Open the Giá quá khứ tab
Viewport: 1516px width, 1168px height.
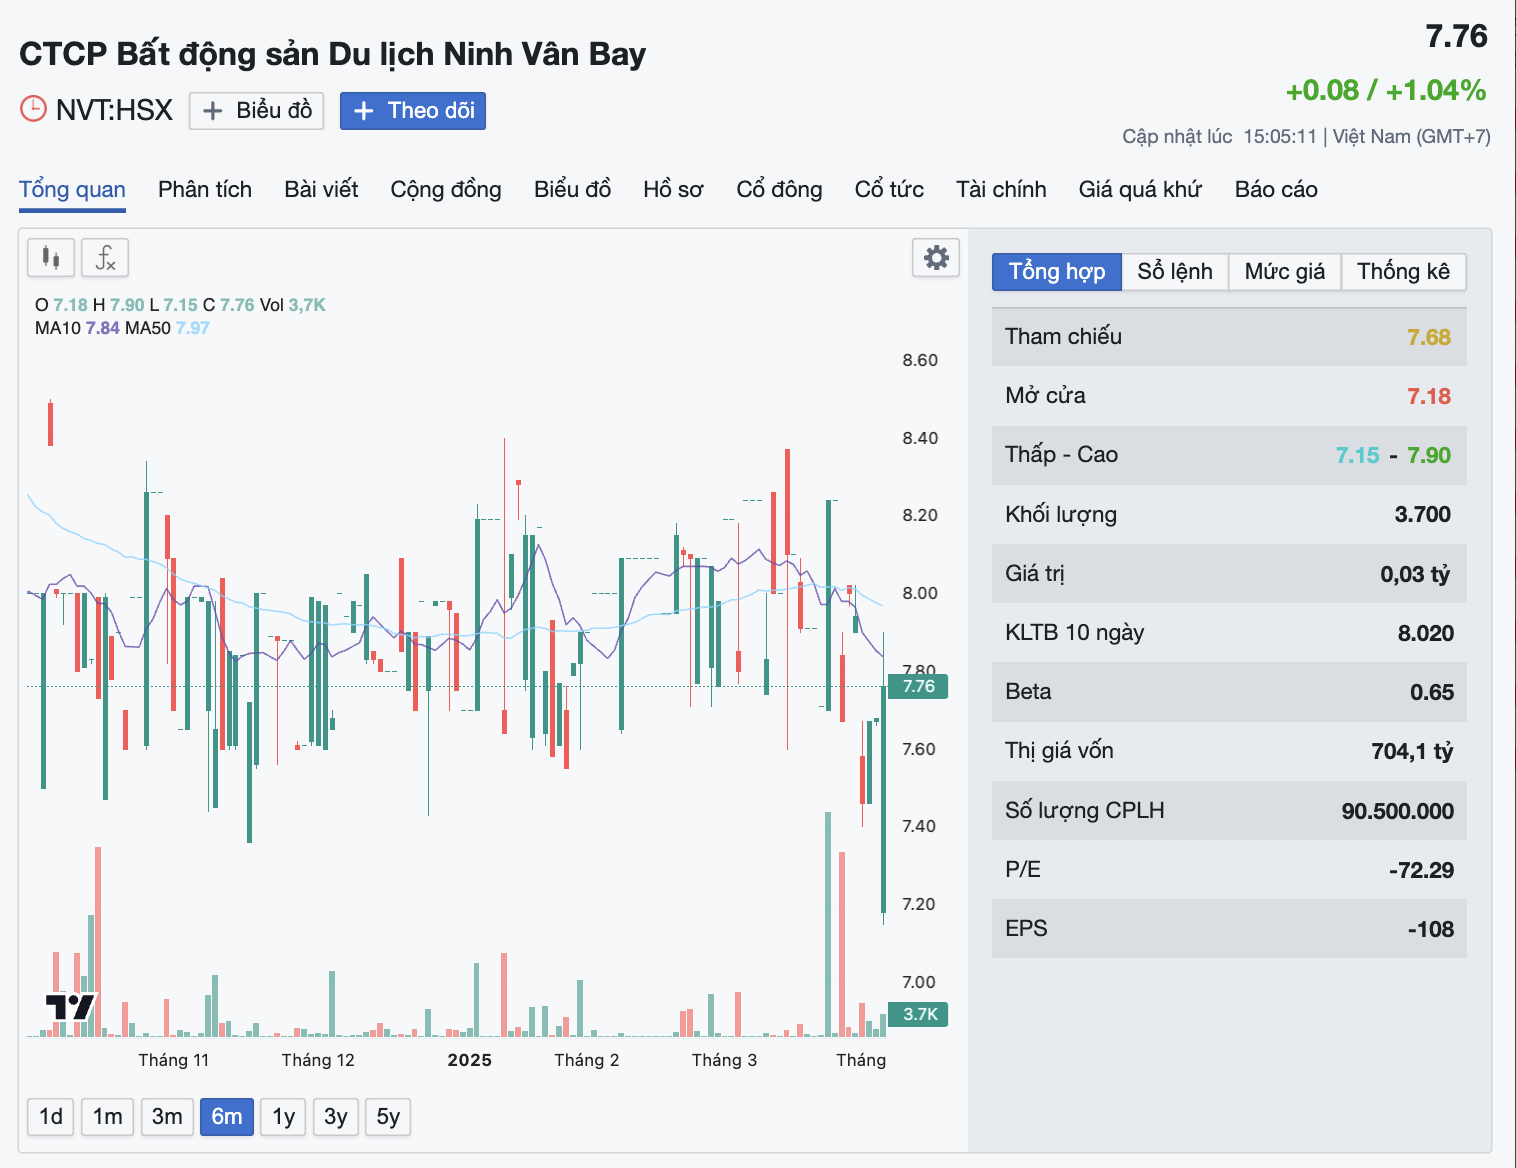(1140, 190)
